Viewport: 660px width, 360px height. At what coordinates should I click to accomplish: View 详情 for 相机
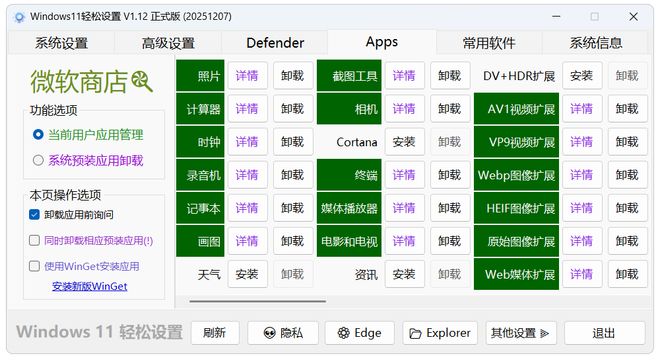coord(404,109)
